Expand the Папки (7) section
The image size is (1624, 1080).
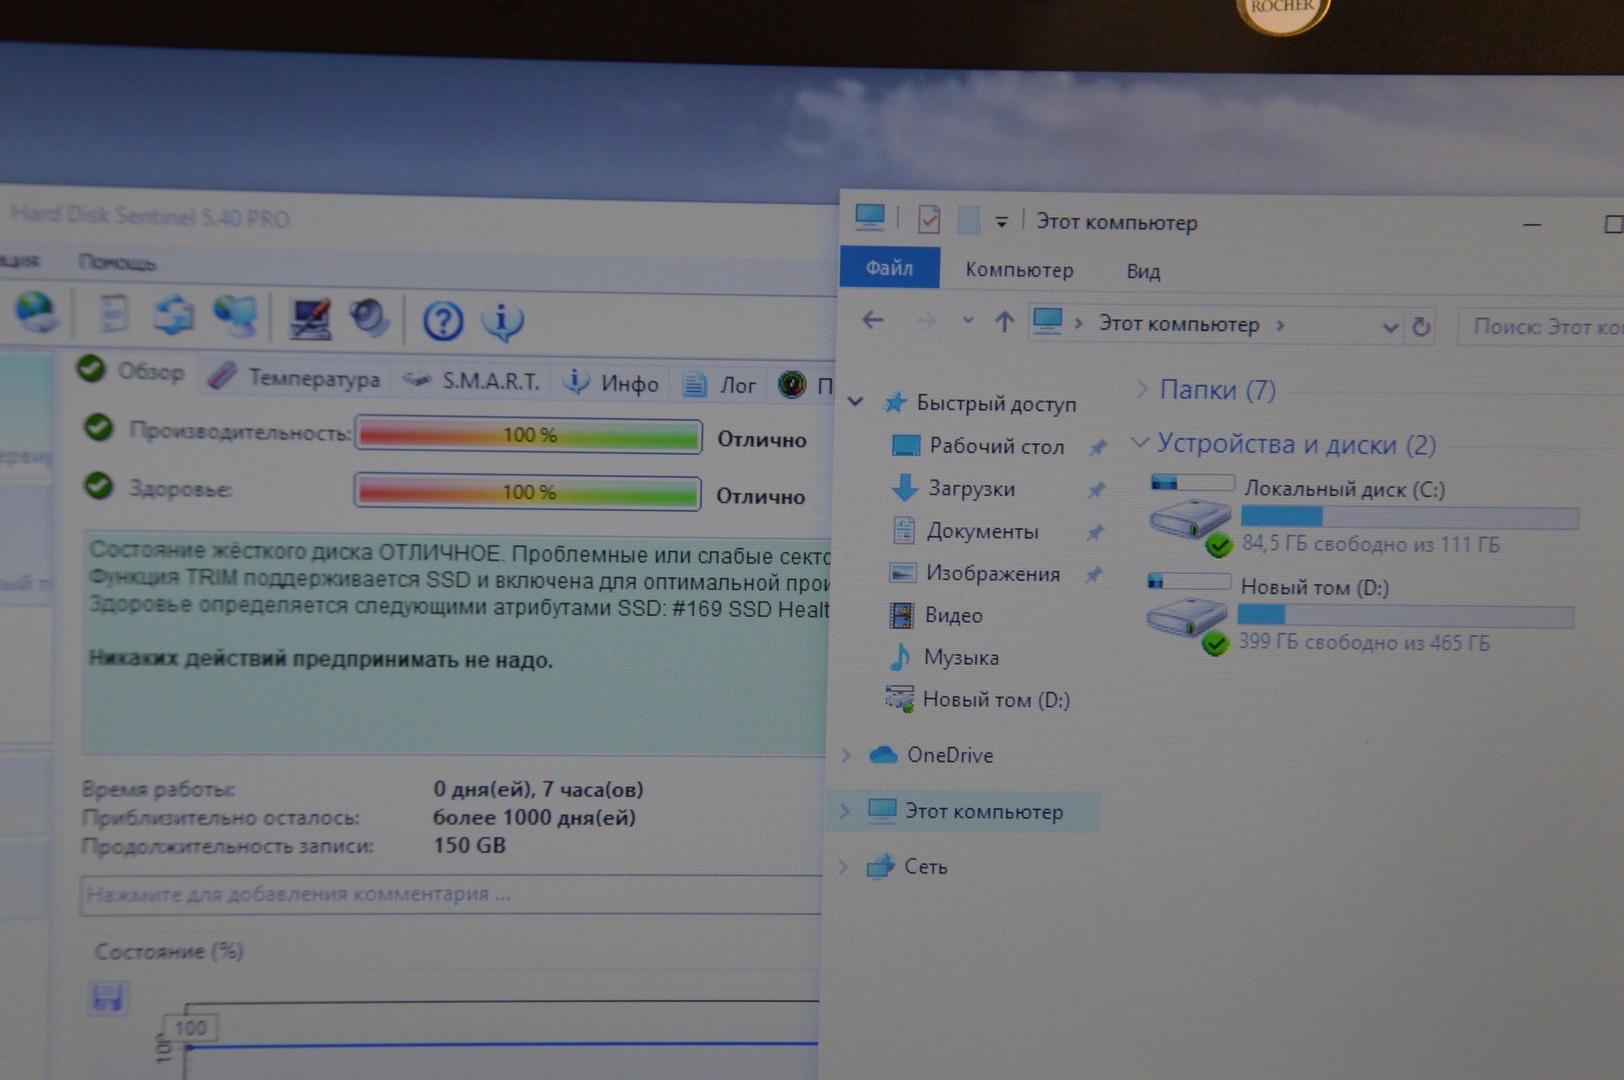[x=1141, y=389]
